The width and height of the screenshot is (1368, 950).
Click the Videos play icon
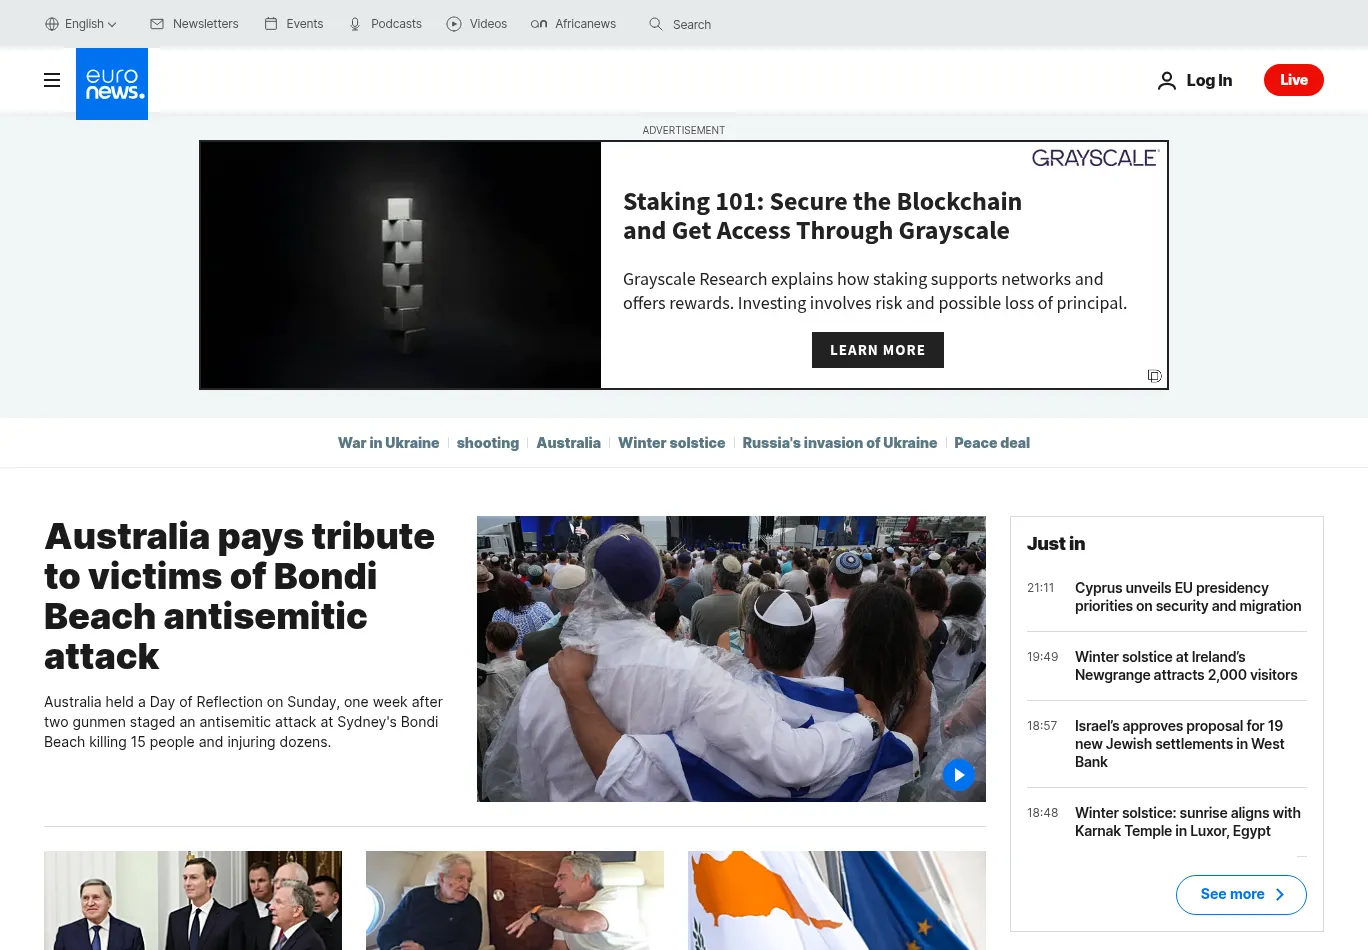[x=454, y=24]
